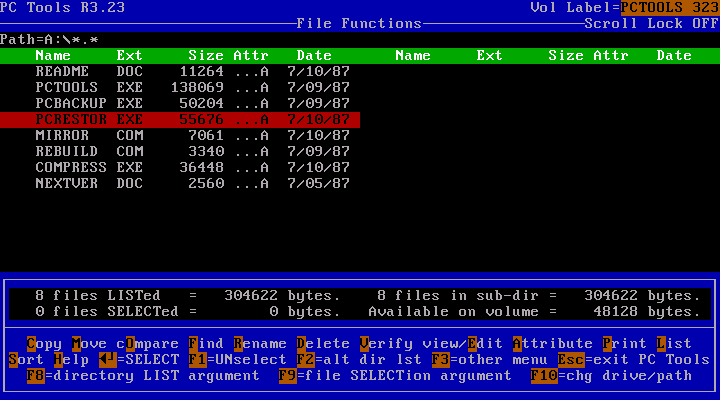Click F10=chg drive/path
Screen dimensions: 720x400
click(611, 376)
